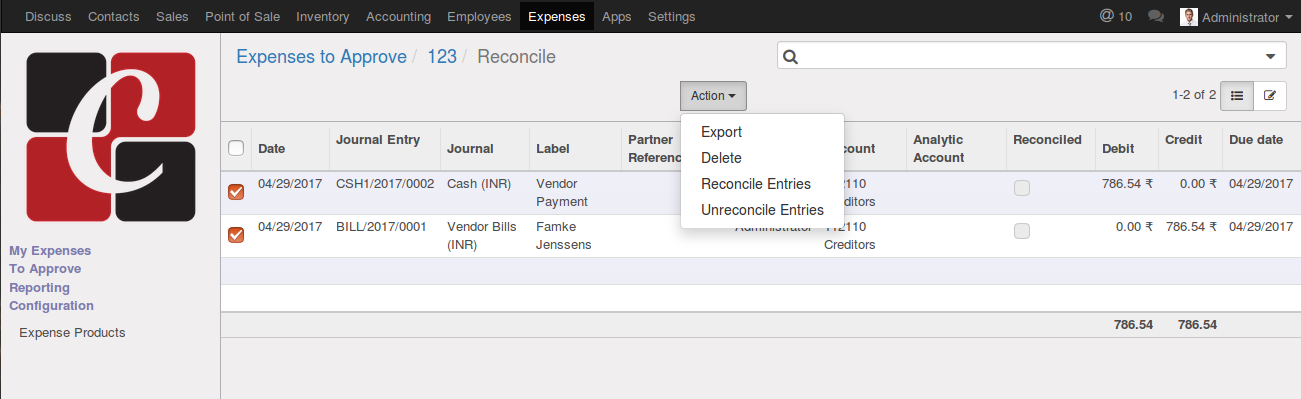1301x399 pixels.
Task: Uncheck the CSH1/2017/0002 row checkbox
Action: [x=236, y=192]
